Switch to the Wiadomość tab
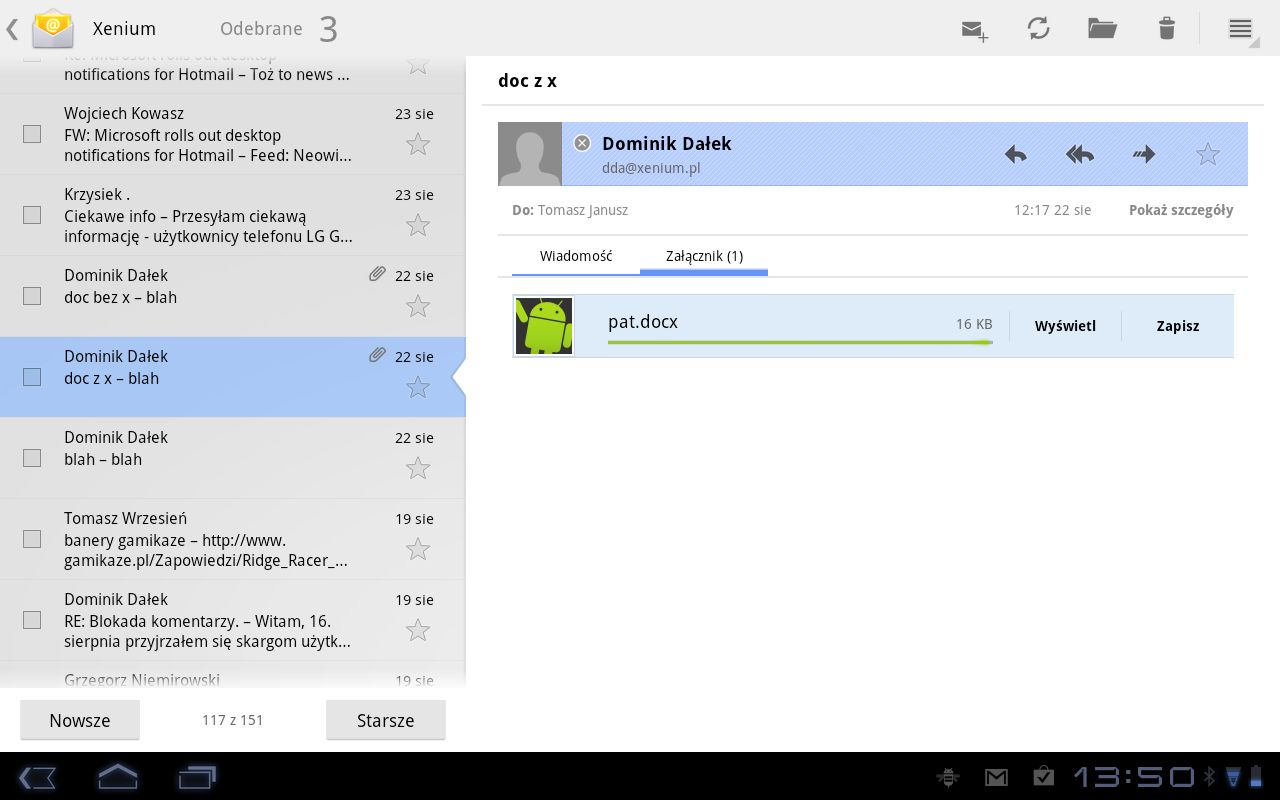Screen dimensions: 1280x800 576,256
